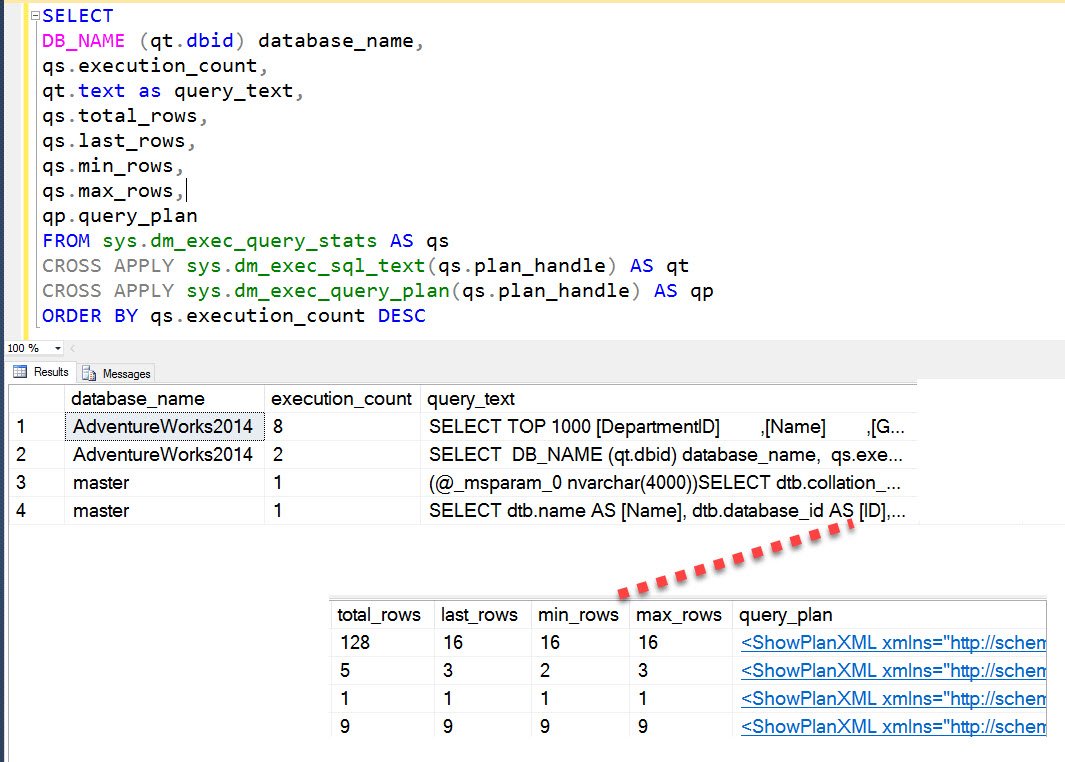
Task: Select the execution_count column header
Action: click(x=342, y=399)
